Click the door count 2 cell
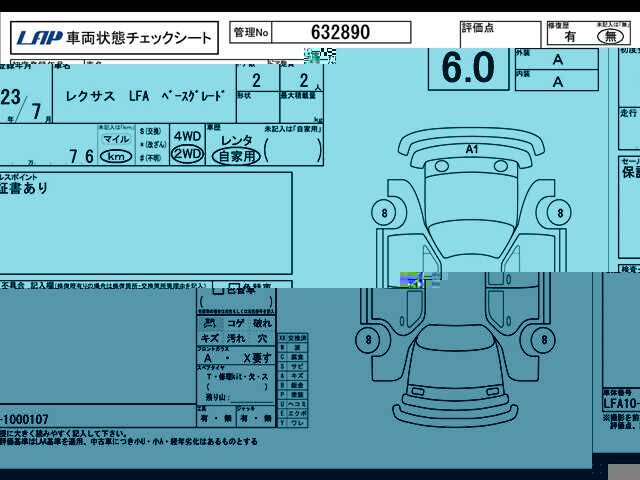640x480 pixels. click(x=258, y=78)
